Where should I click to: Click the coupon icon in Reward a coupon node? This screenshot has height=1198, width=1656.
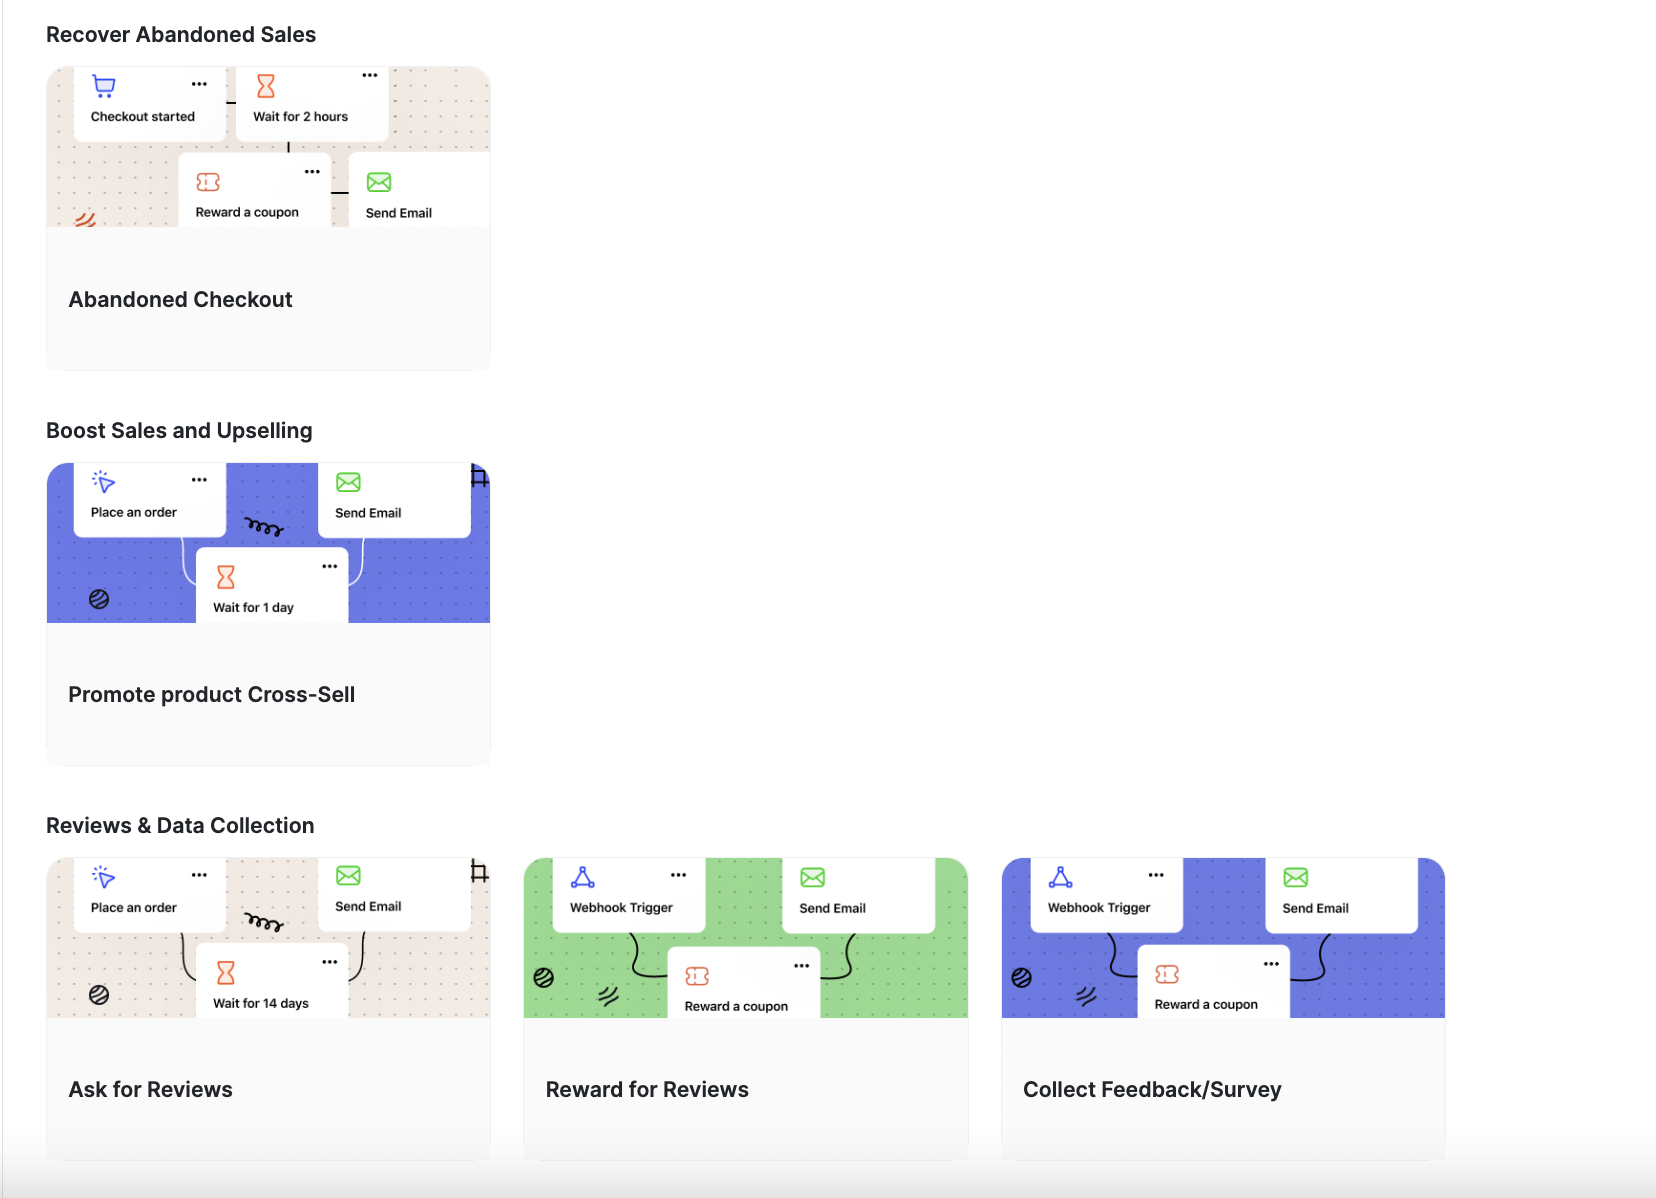[208, 182]
